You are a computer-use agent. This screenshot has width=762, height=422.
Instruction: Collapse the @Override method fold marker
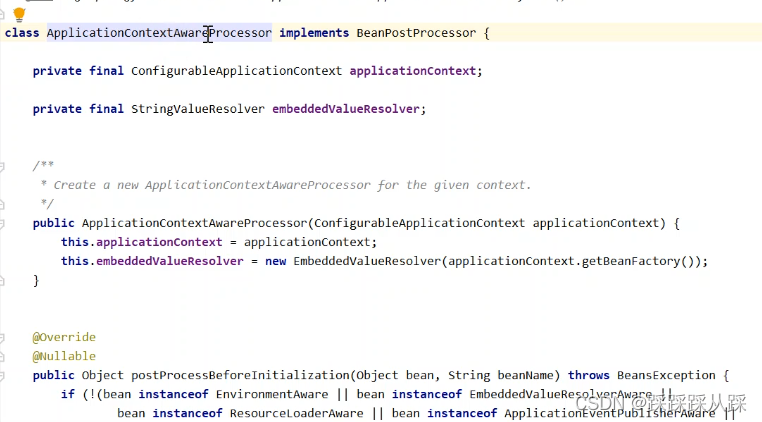pyautogui.click(x=2, y=338)
